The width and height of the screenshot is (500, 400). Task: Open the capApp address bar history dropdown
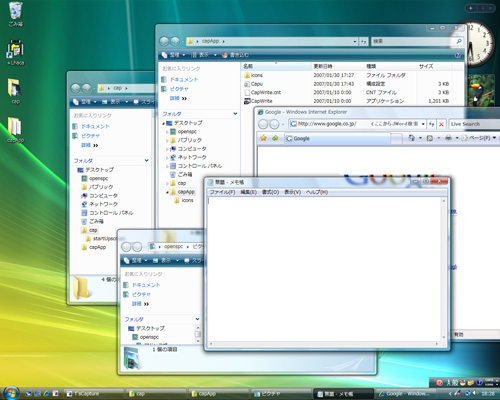pos(355,41)
